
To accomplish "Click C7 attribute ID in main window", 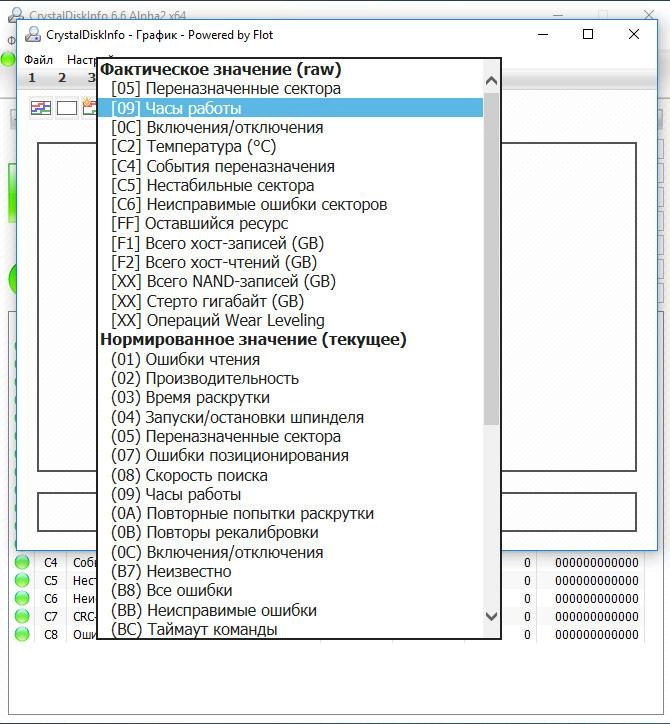I will click(51, 616).
